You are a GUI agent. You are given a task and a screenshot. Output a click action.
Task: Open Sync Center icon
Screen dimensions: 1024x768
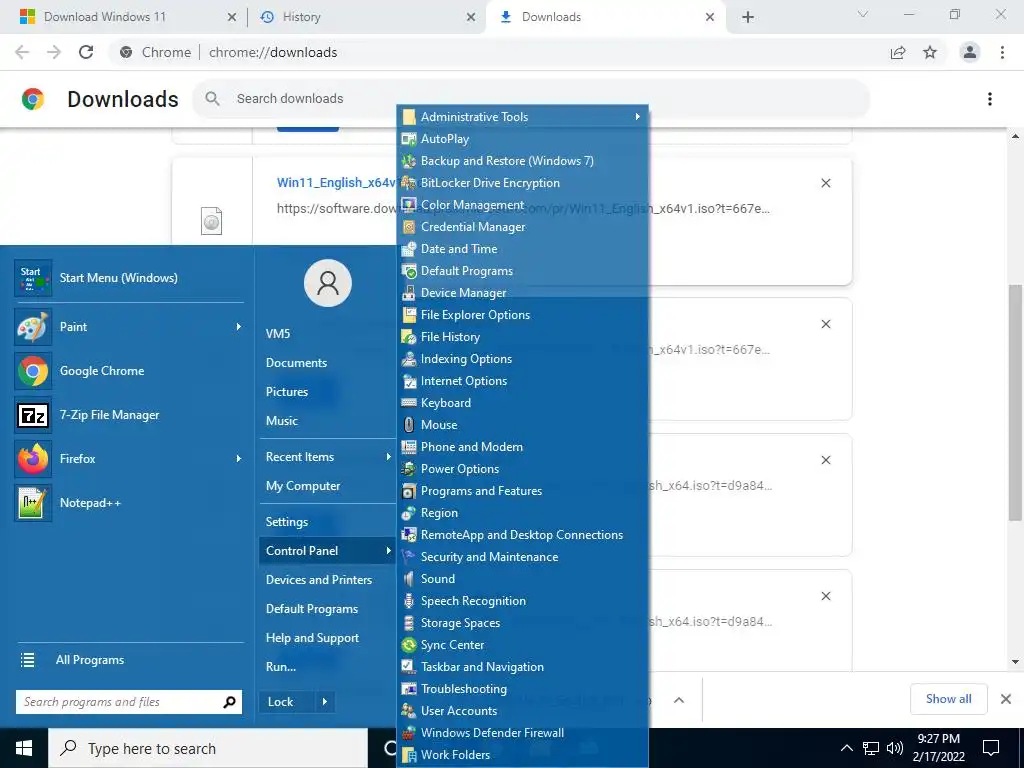point(409,645)
